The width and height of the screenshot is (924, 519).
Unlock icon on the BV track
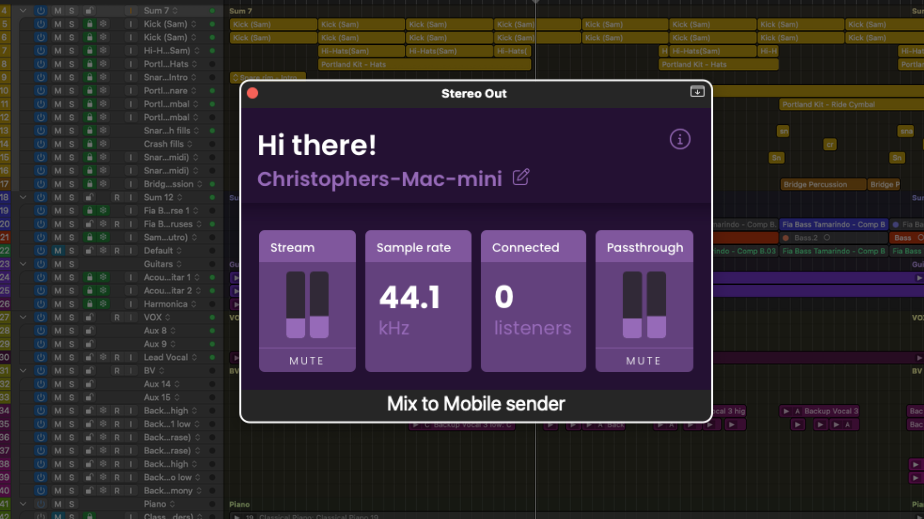(x=89, y=371)
